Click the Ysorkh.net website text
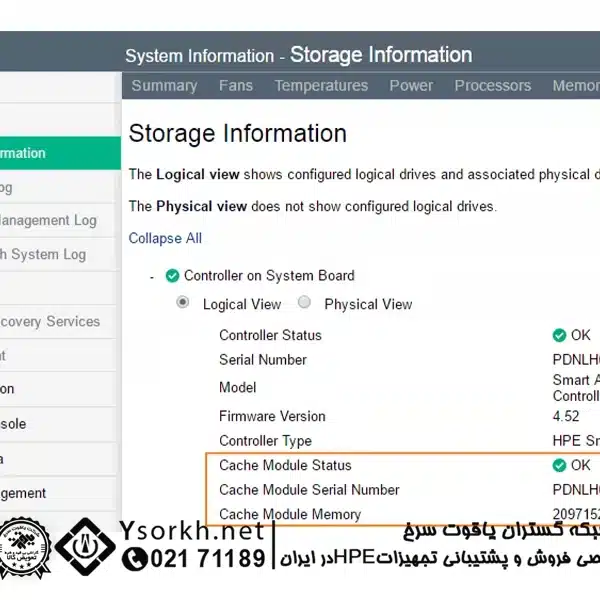This screenshot has width=600, height=600. [192, 532]
